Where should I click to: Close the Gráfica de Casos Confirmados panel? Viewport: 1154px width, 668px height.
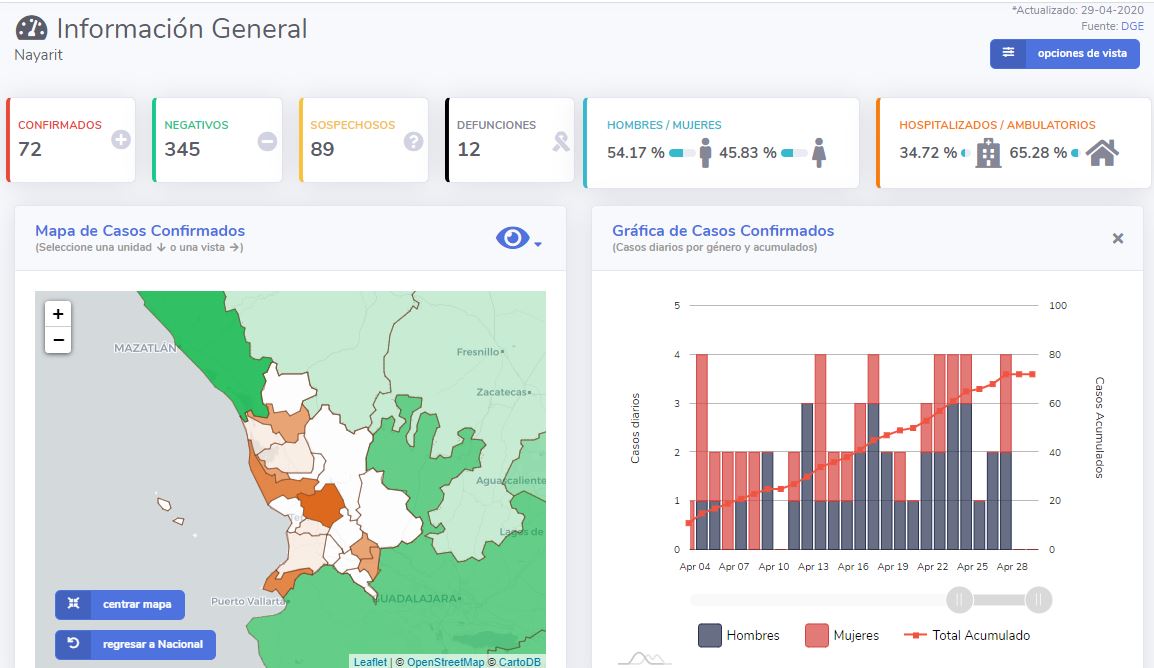1118,238
